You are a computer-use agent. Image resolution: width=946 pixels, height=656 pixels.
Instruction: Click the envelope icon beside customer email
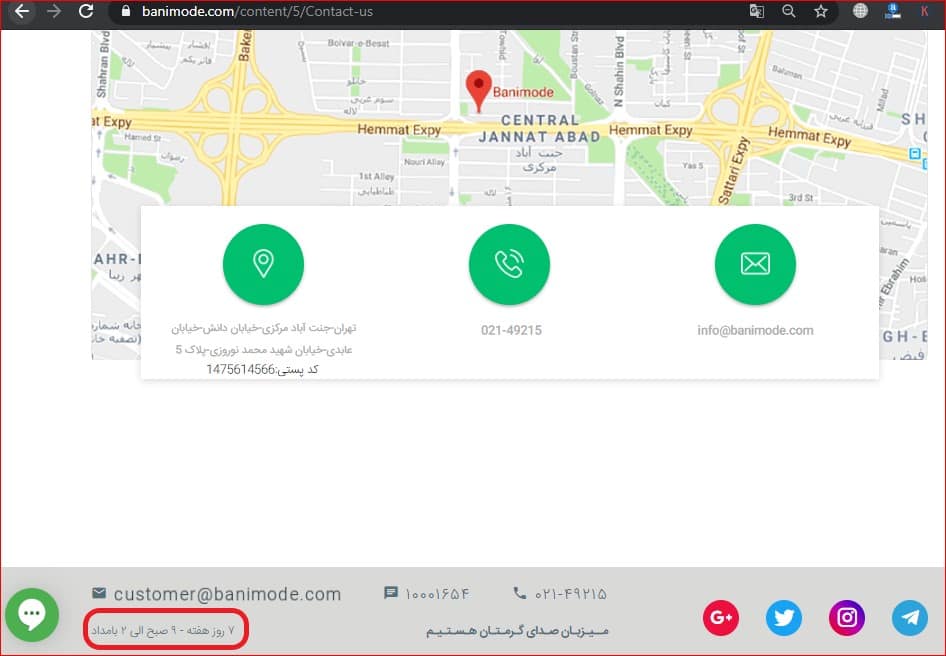click(99, 593)
